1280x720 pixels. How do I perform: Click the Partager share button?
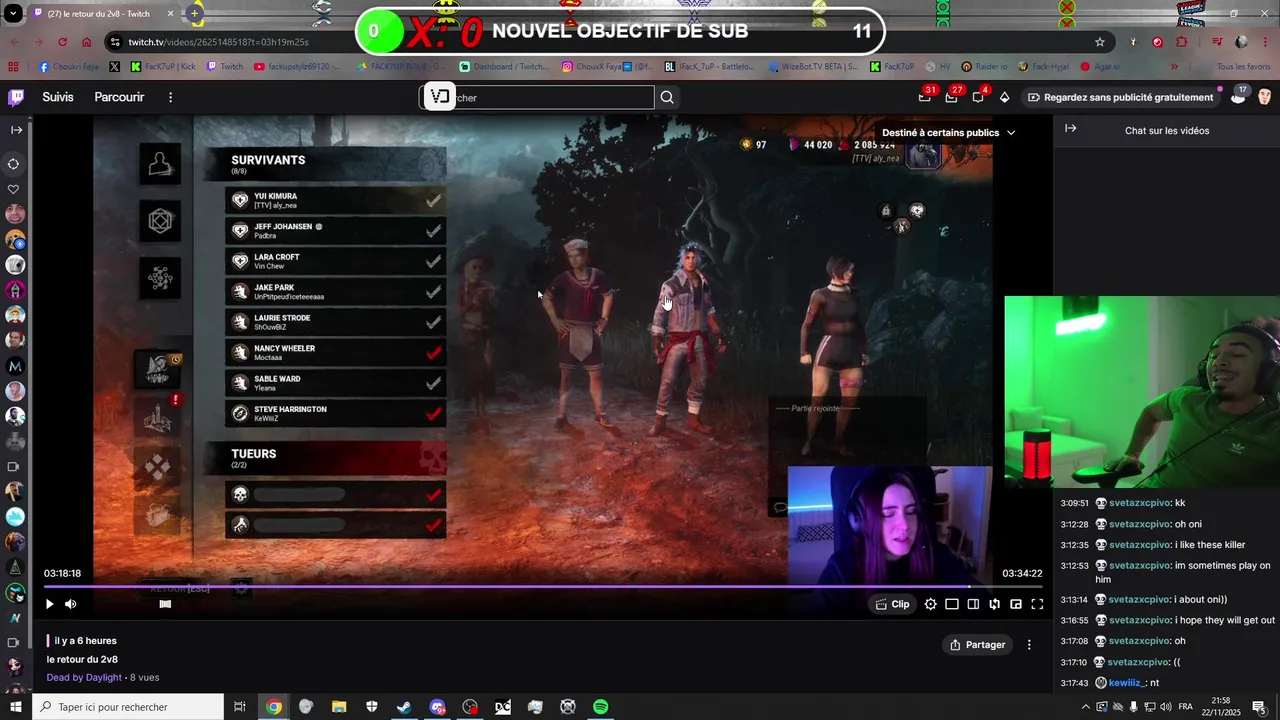click(x=977, y=645)
